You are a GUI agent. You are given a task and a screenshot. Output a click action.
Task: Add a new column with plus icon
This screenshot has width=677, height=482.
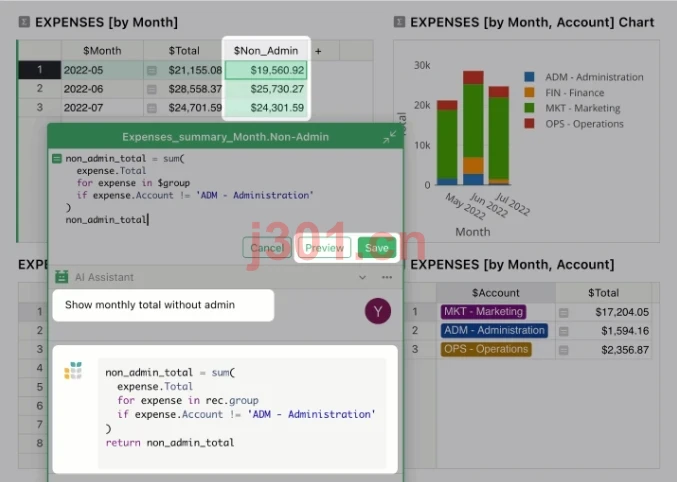(318, 51)
